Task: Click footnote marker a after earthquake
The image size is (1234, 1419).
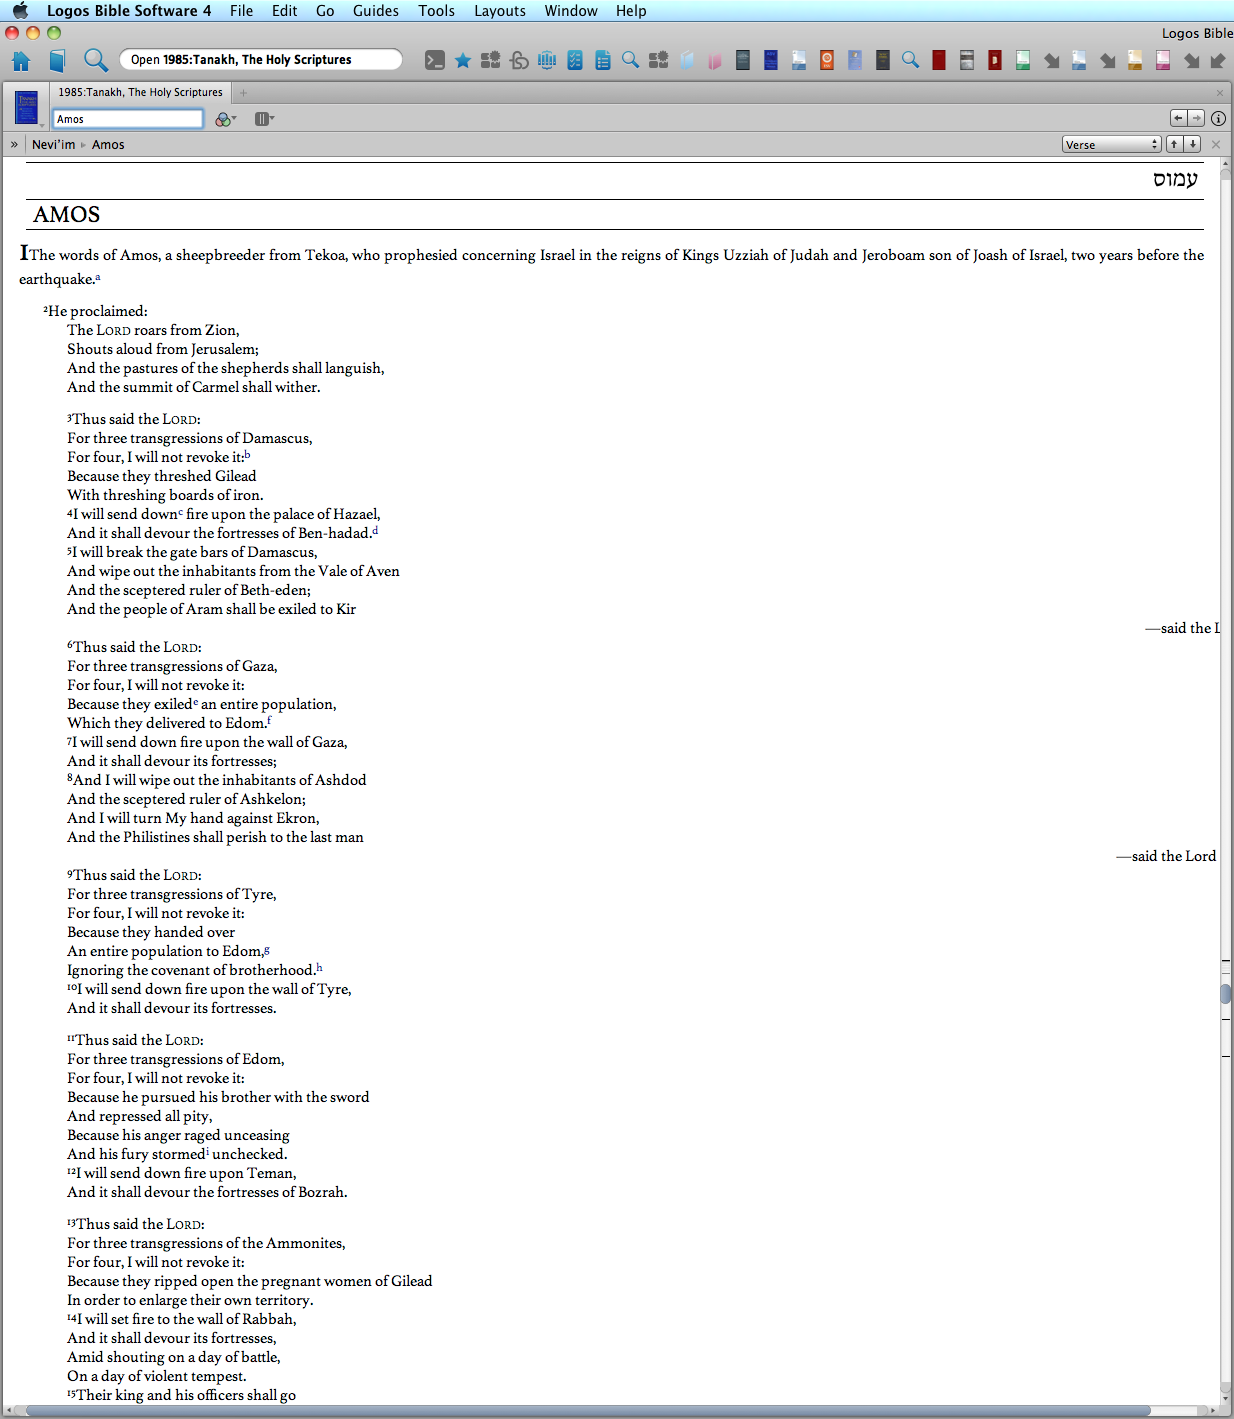Action: tap(97, 275)
